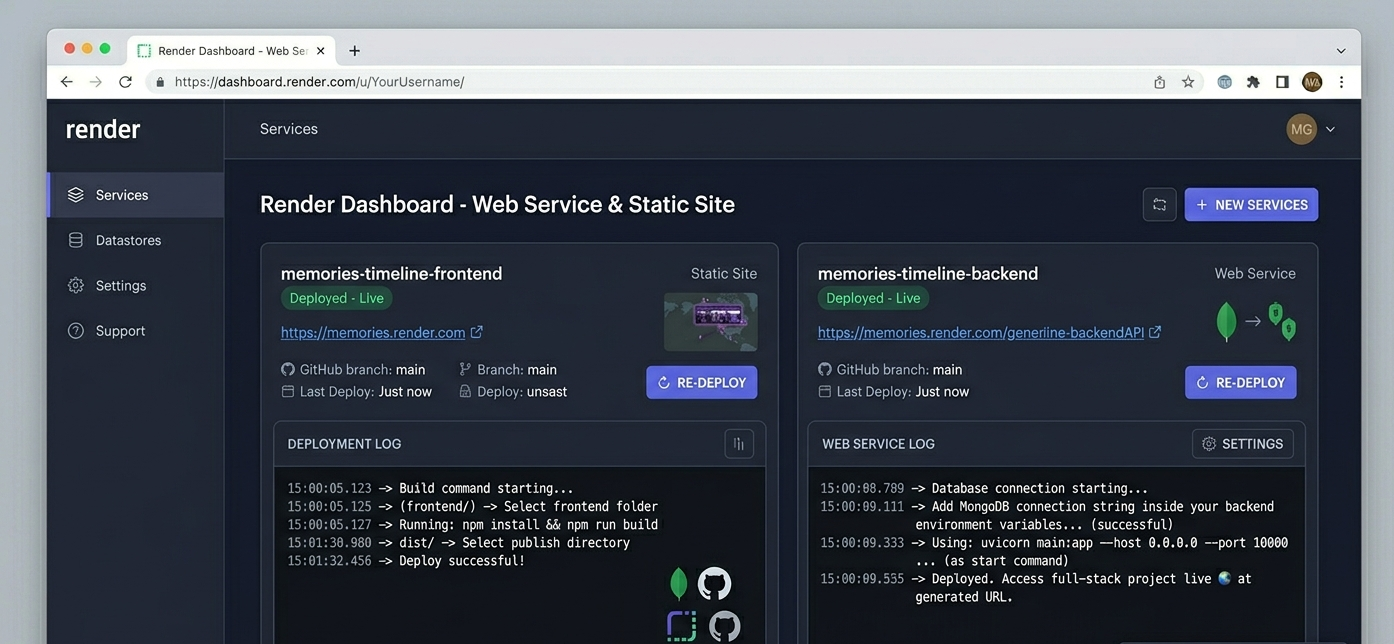Click the NEW SERVICES button
The width and height of the screenshot is (1394, 644).
[1251, 204]
